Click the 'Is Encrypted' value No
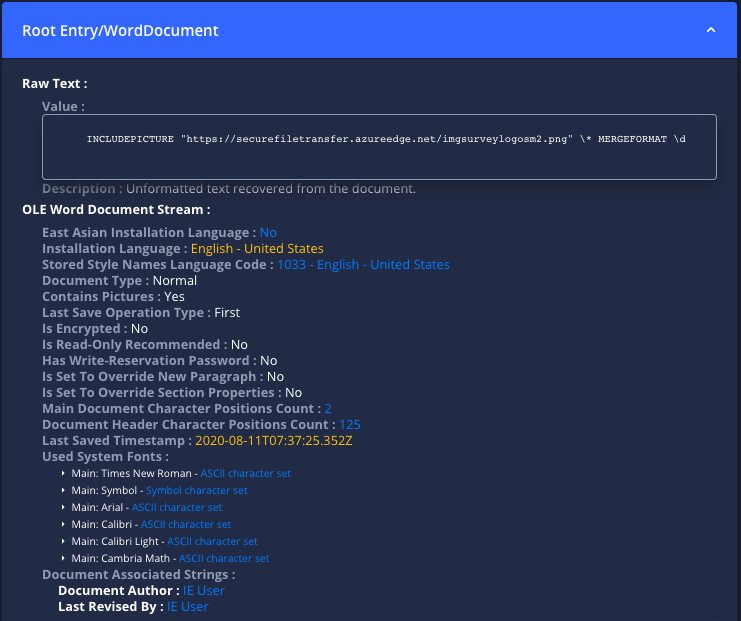This screenshot has height=621, width=741. pos(139,329)
